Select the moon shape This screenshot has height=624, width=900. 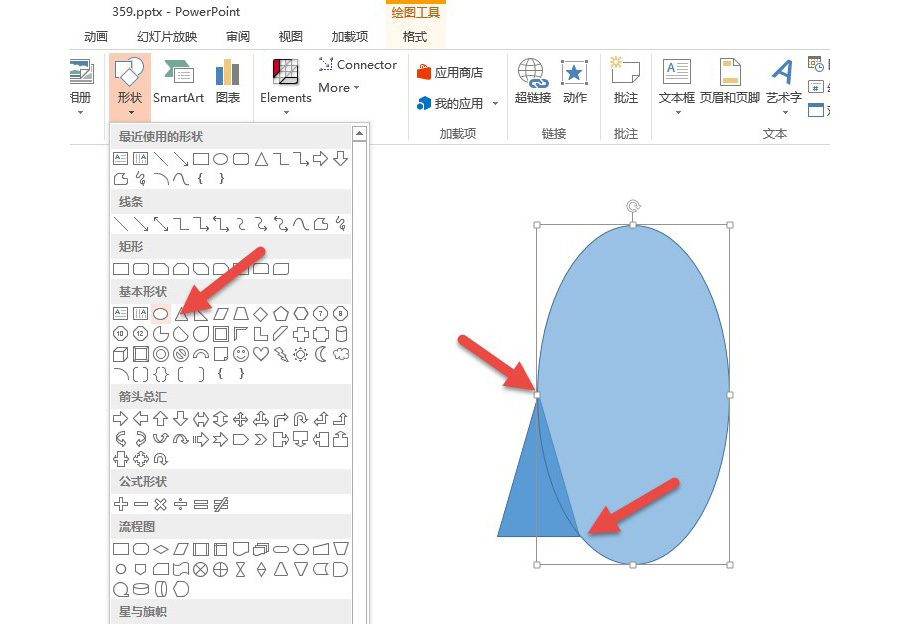321,354
